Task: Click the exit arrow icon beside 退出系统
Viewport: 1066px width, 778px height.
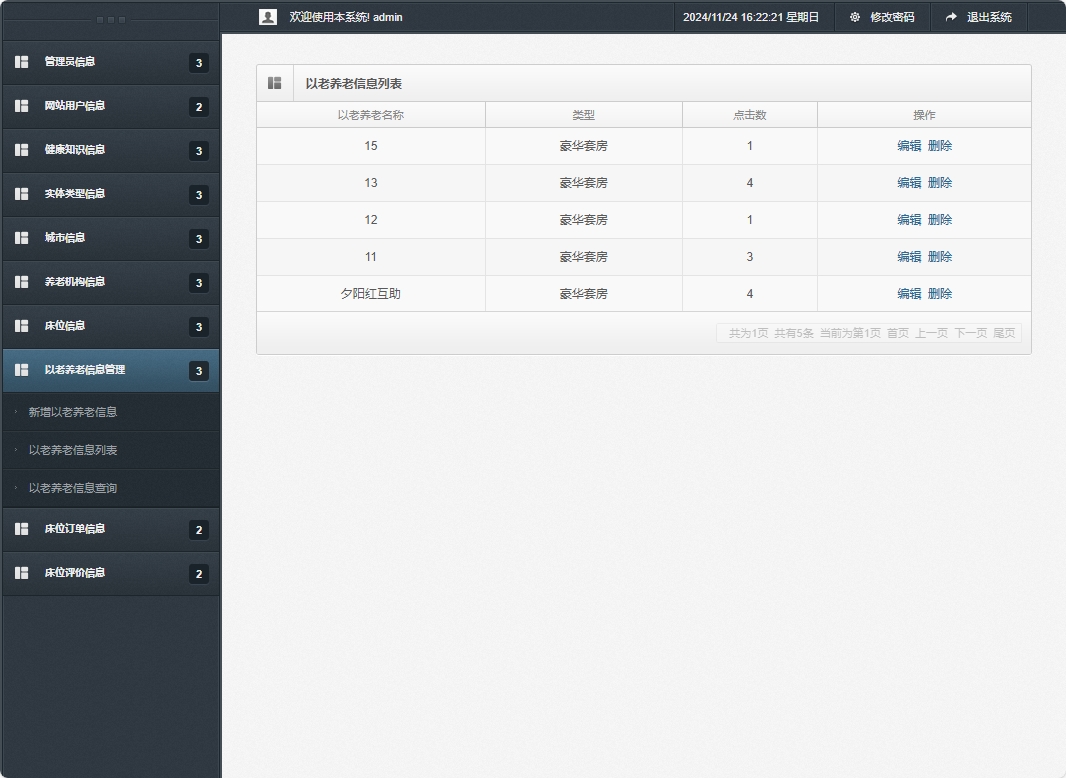Action: click(x=951, y=17)
